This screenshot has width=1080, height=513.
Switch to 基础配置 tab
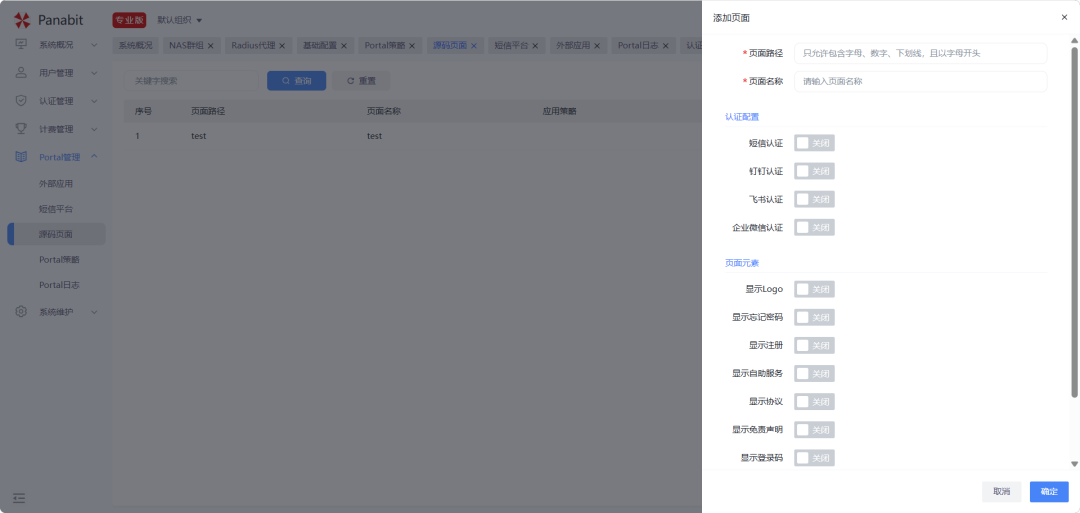(320, 45)
